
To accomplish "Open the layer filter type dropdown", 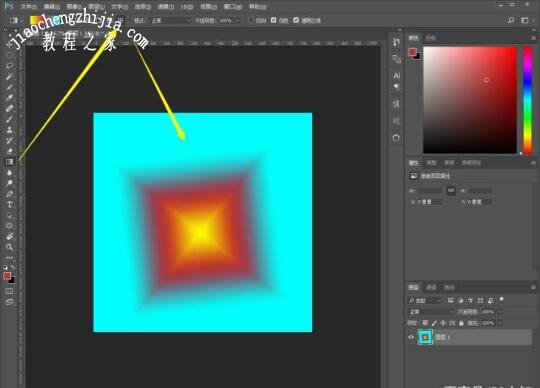I will point(424,301).
